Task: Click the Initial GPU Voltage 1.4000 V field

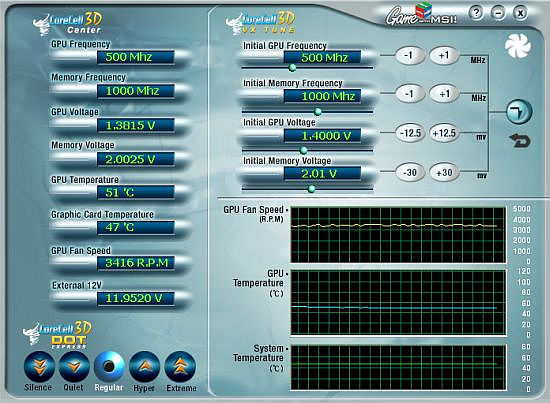Action: (322, 136)
